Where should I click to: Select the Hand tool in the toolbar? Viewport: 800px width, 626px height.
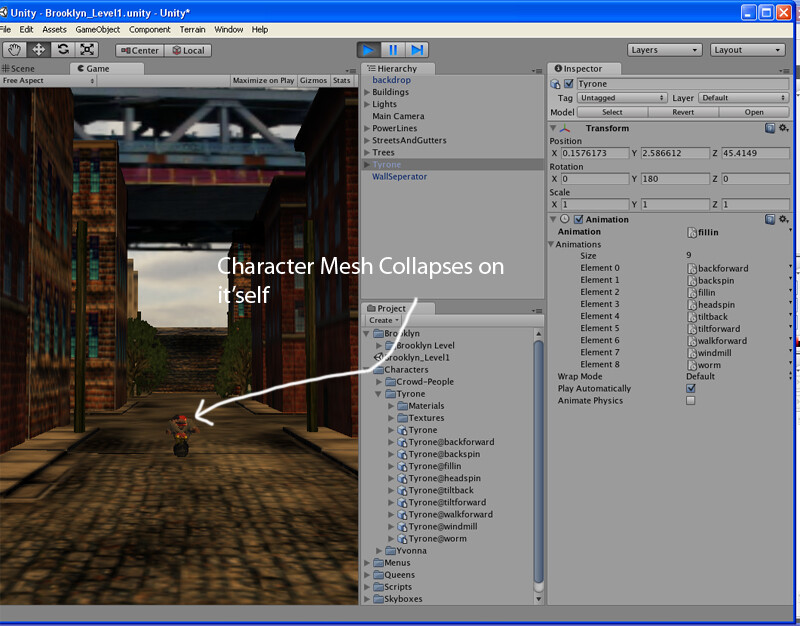[14, 49]
